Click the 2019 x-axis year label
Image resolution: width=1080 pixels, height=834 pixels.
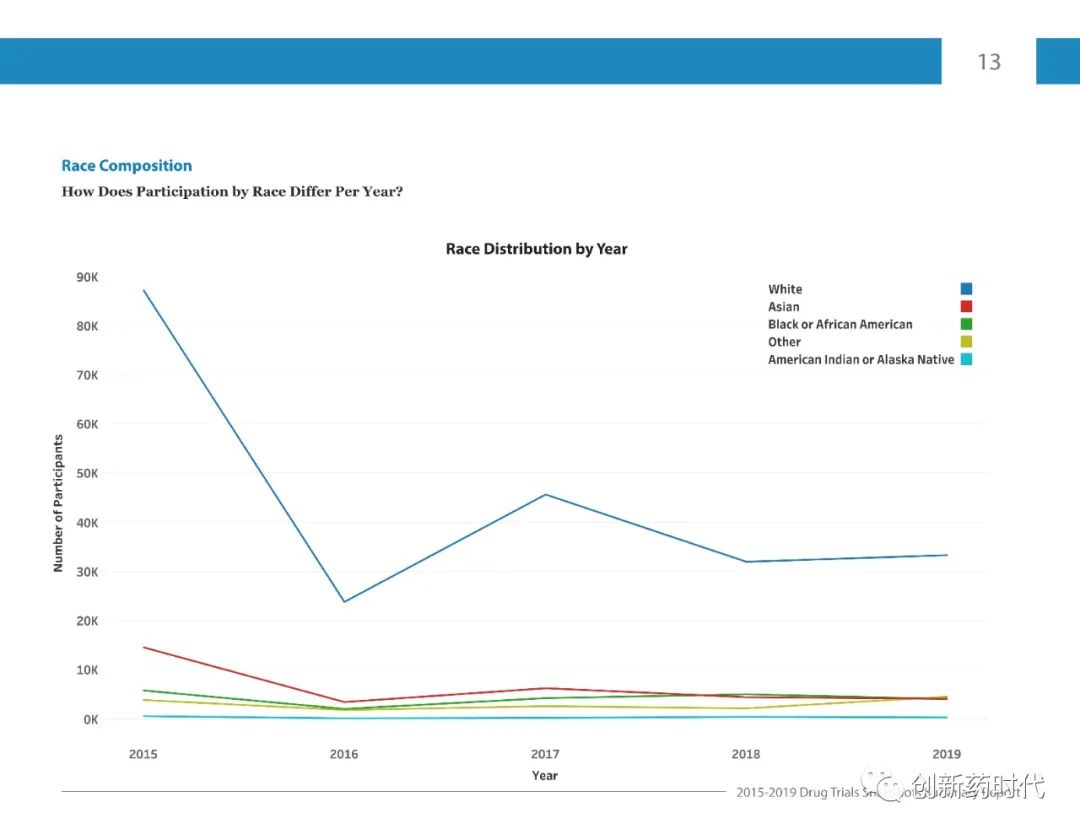[946, 754]
